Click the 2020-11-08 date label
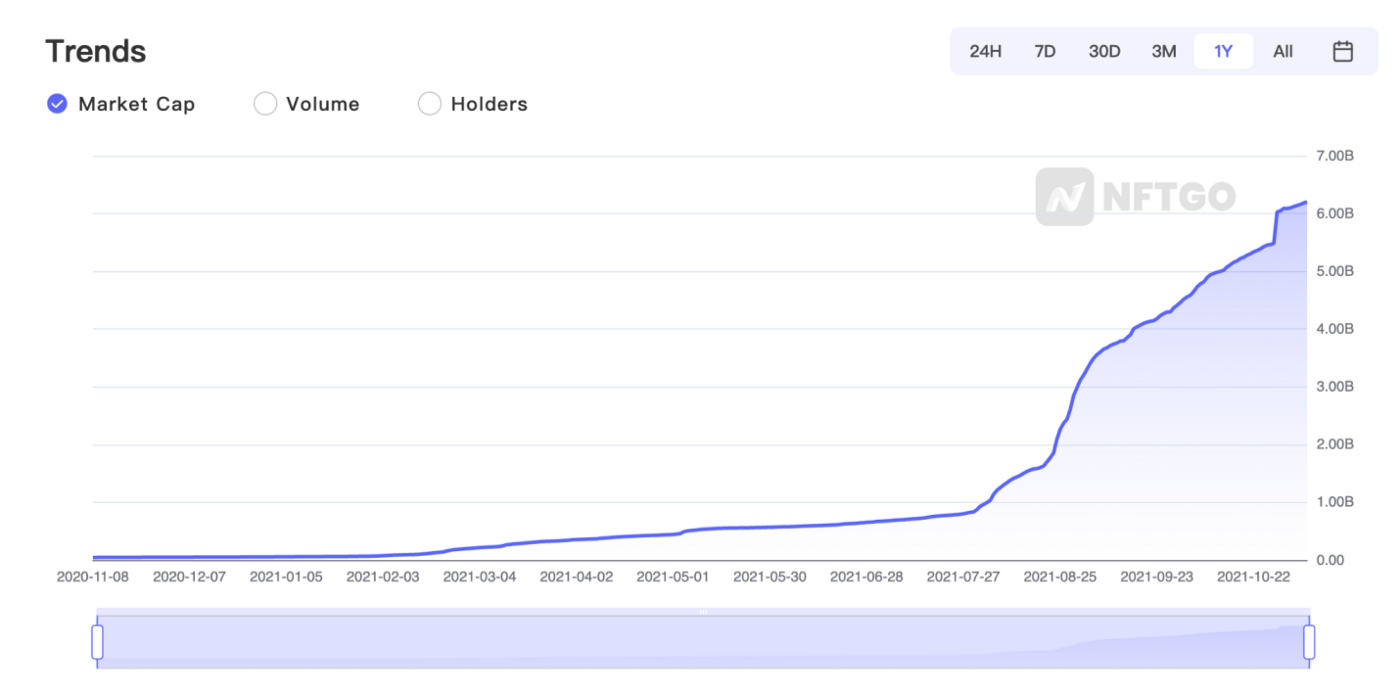Screen dimensions: 1400x691 click(93, 577)
